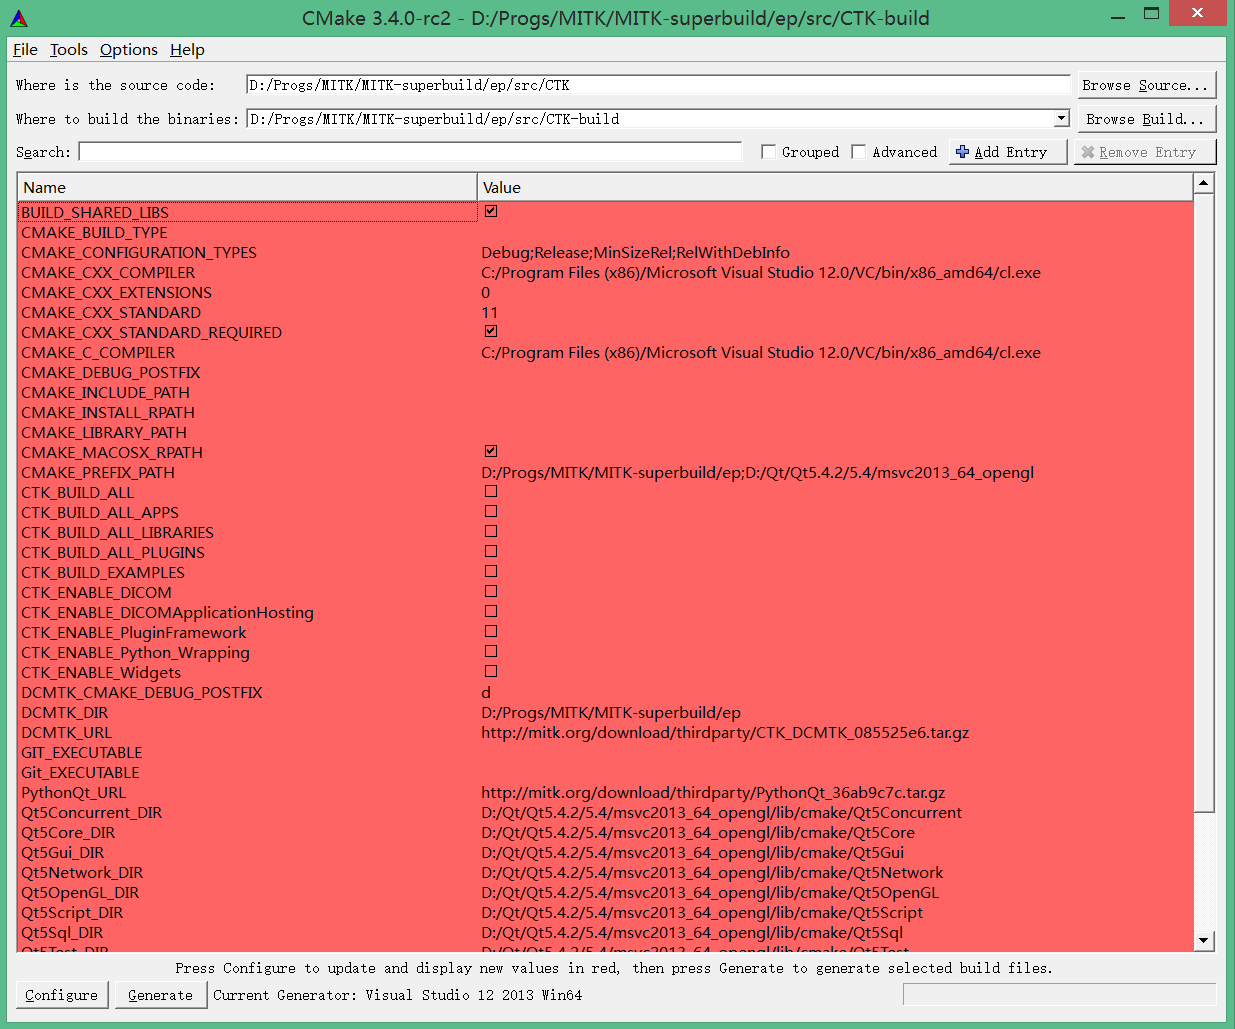Select the CMAKE_C_COMPILER entry

click(x=98, y=352)
